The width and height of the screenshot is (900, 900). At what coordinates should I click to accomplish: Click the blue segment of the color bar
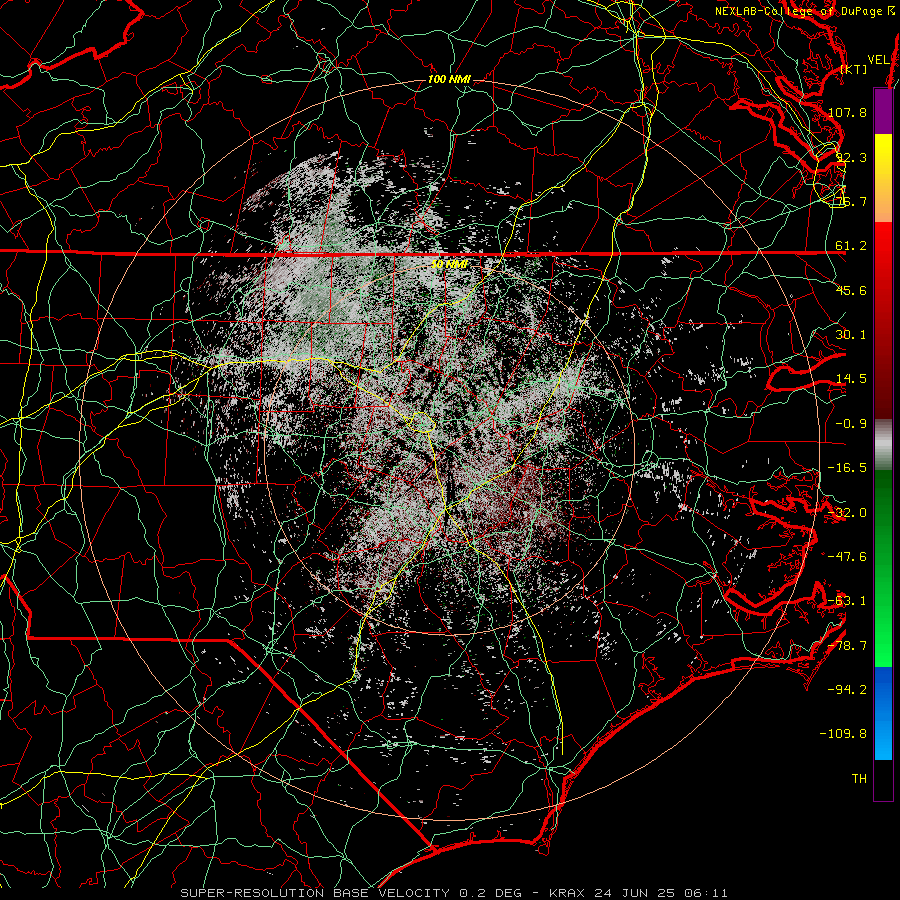click(x=883, y=713)
